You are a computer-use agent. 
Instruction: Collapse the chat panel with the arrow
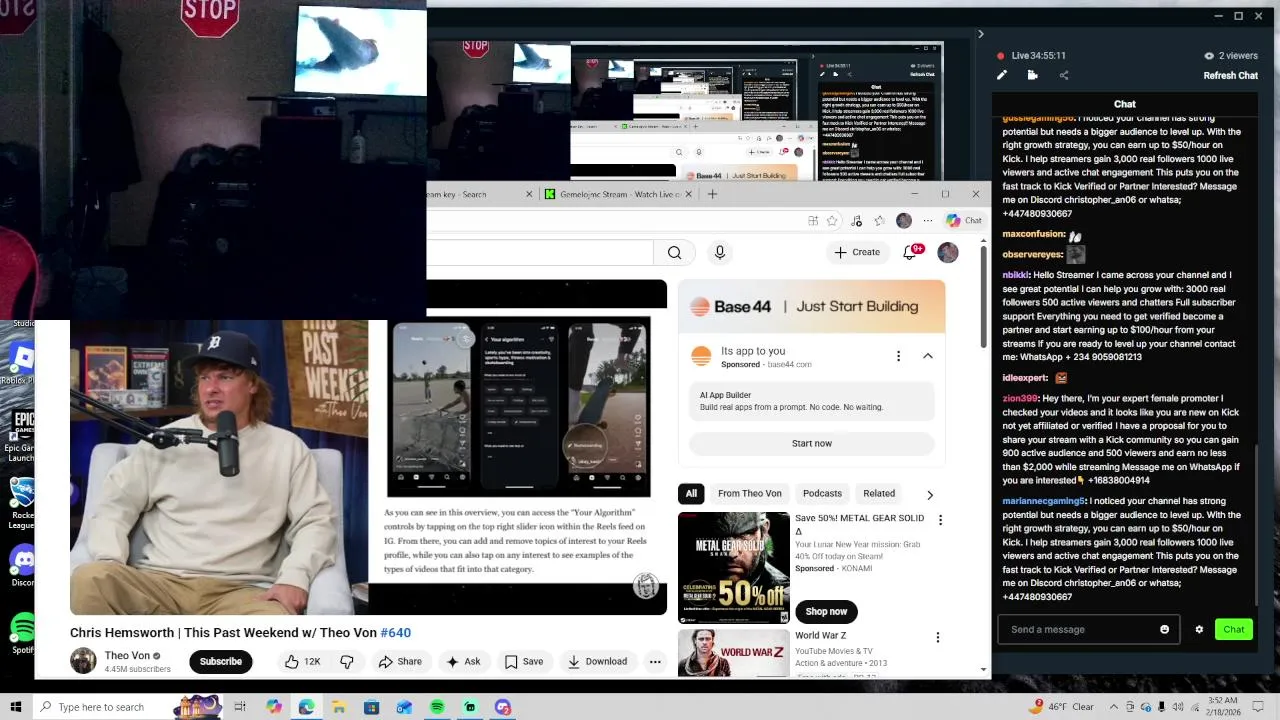(980, 33)
